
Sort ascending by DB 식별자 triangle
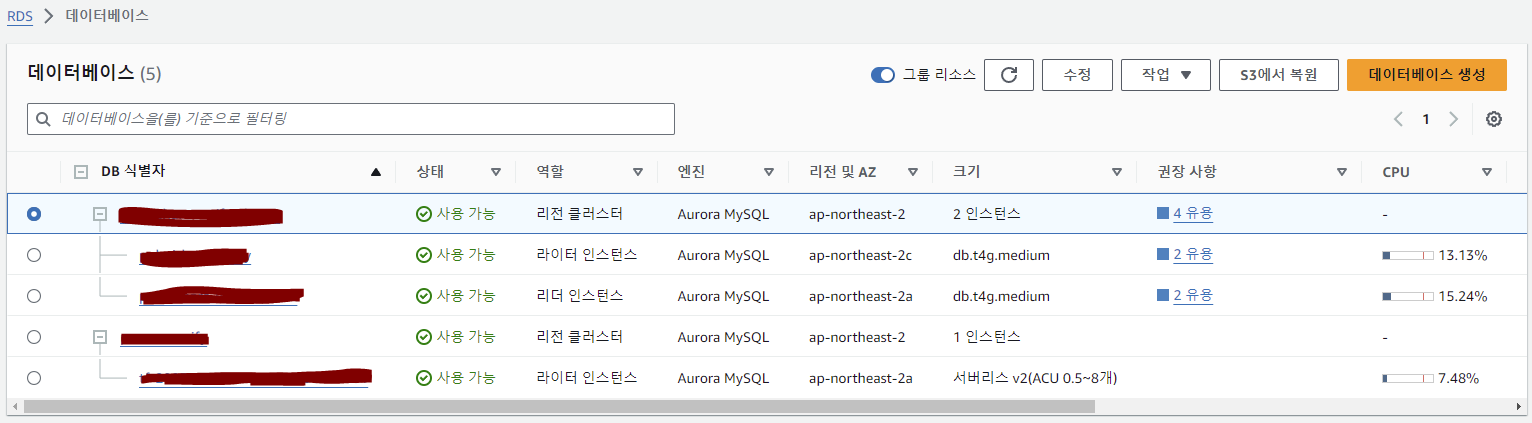click(x=376, y=172)
